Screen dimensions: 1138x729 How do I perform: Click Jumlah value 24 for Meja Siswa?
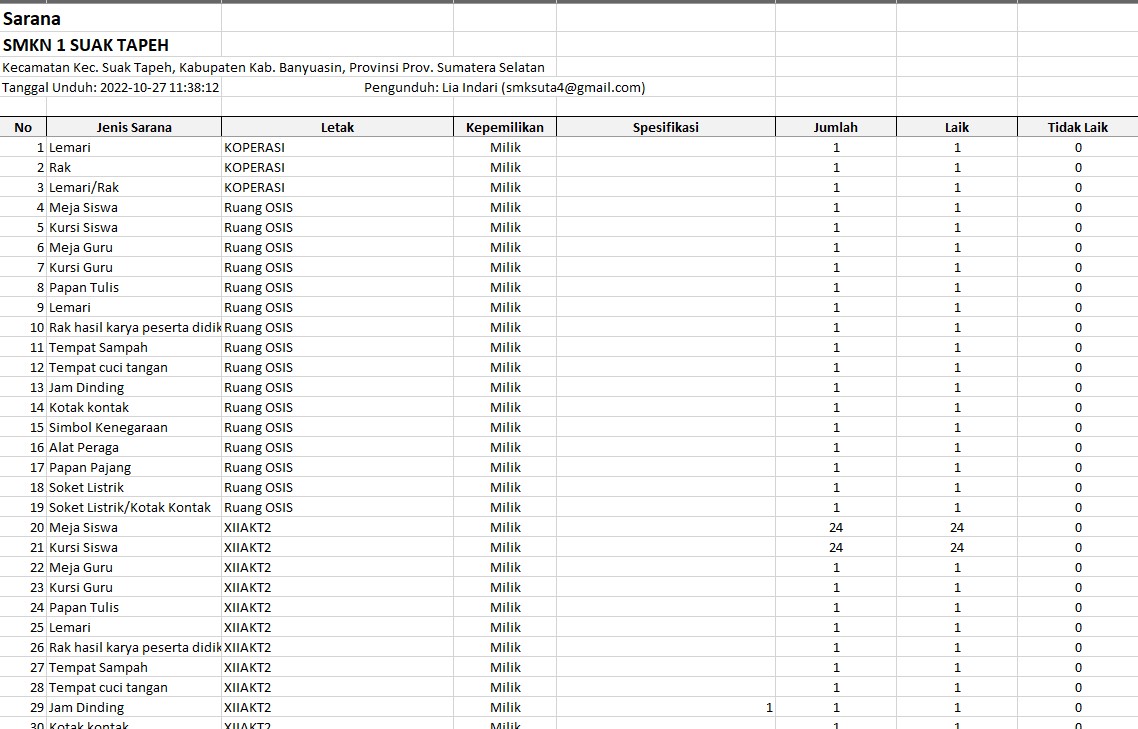(835, 527)
